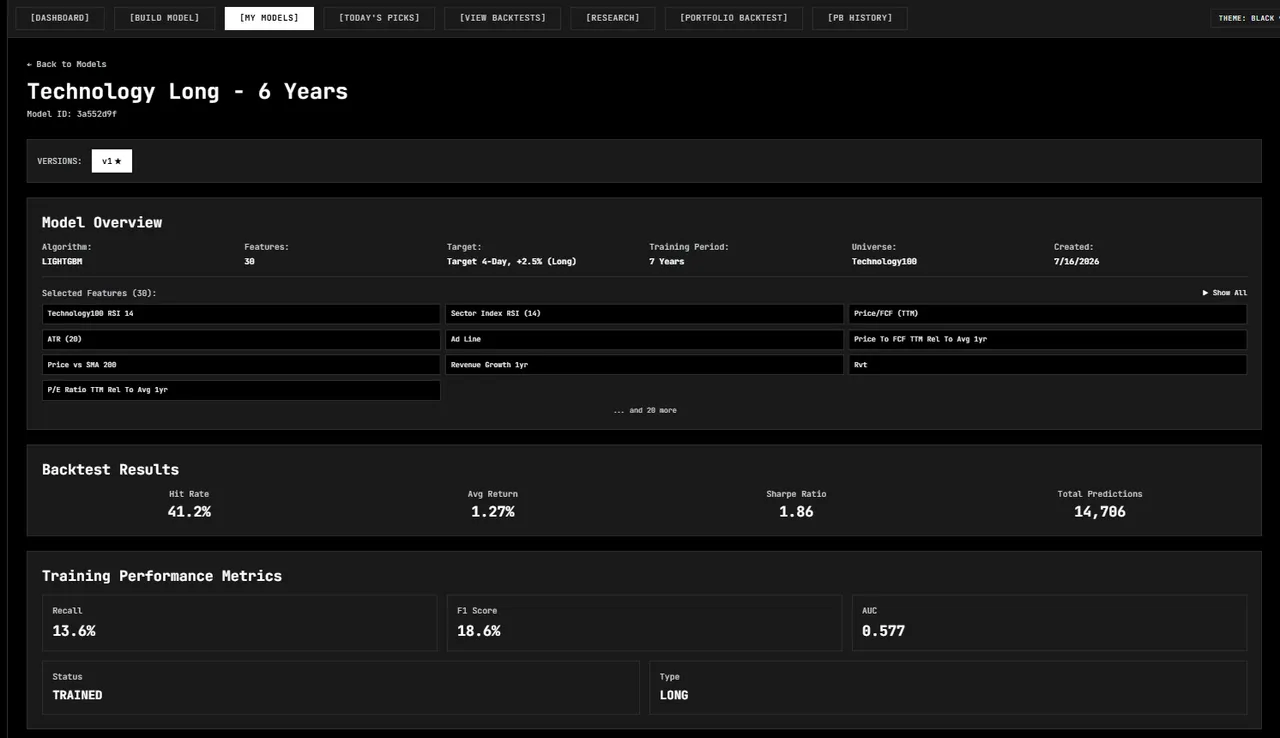
Task: Change the Theme: Black selector
Action: pos(1245,18)
